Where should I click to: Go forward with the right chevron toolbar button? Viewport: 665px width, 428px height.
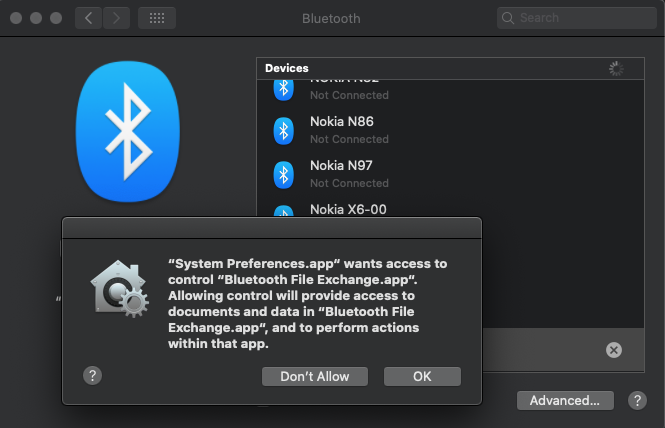[116, 18]
